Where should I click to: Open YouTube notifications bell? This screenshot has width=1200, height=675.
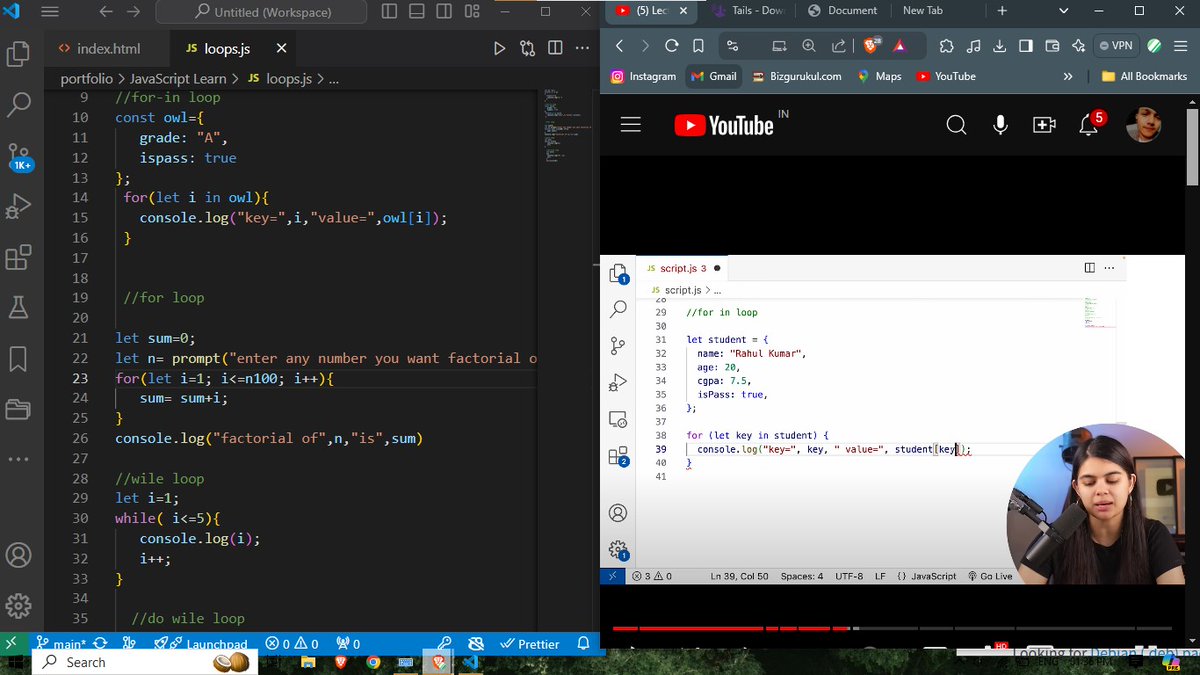pyautogui.click(x=1091, y=124)
